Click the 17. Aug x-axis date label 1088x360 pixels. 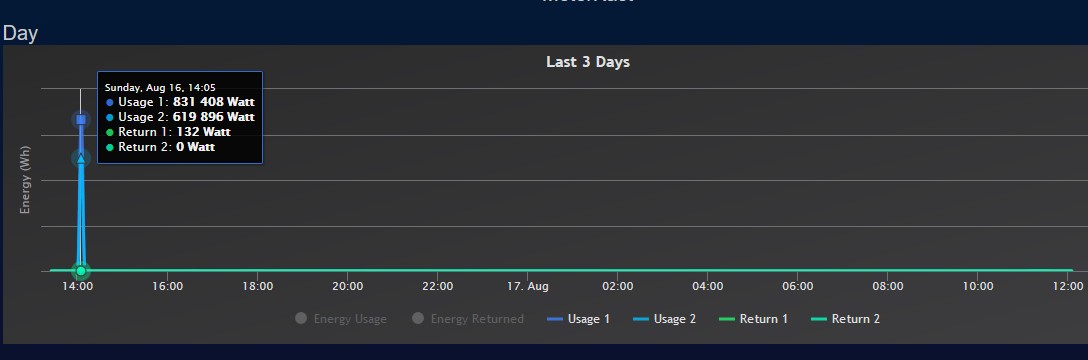point(527,286)
